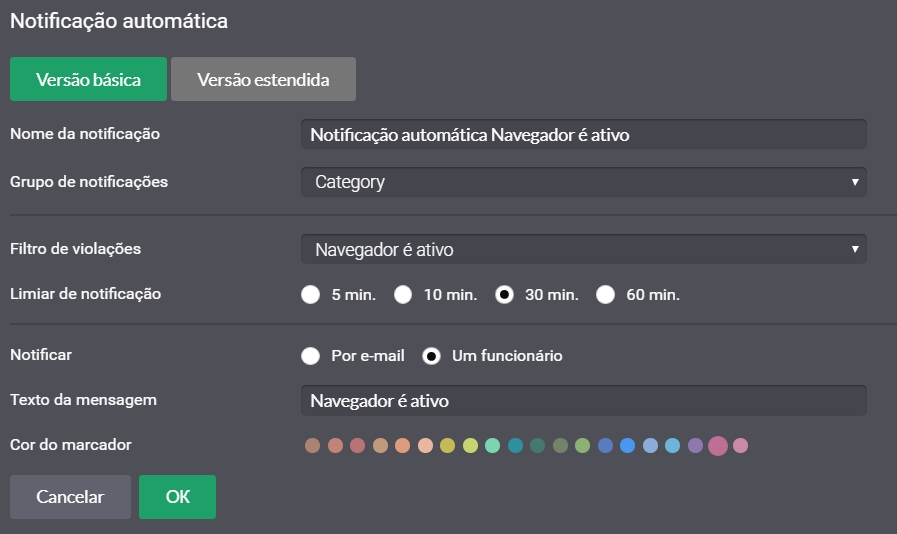This screenshot has height=534, width=897.
Task: Select the enlarged pink marker color
Action: [x=718, y=445]
